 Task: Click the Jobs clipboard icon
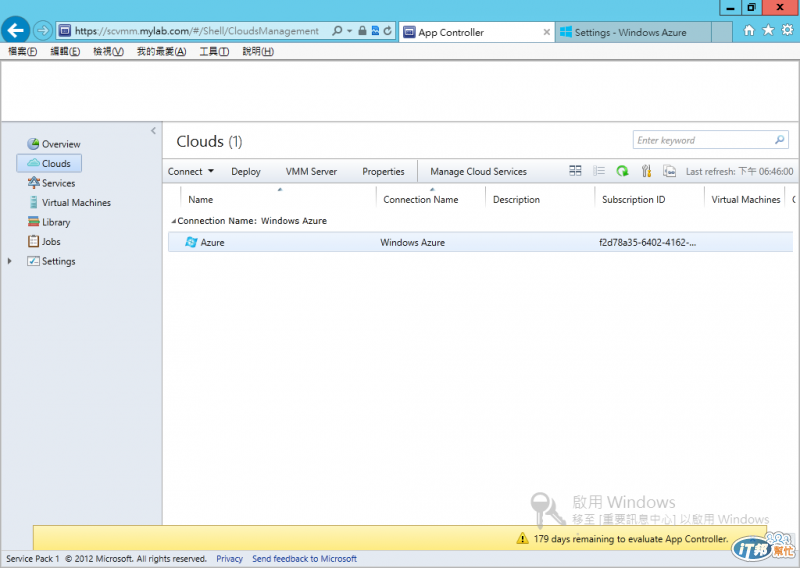pos(34,241)
